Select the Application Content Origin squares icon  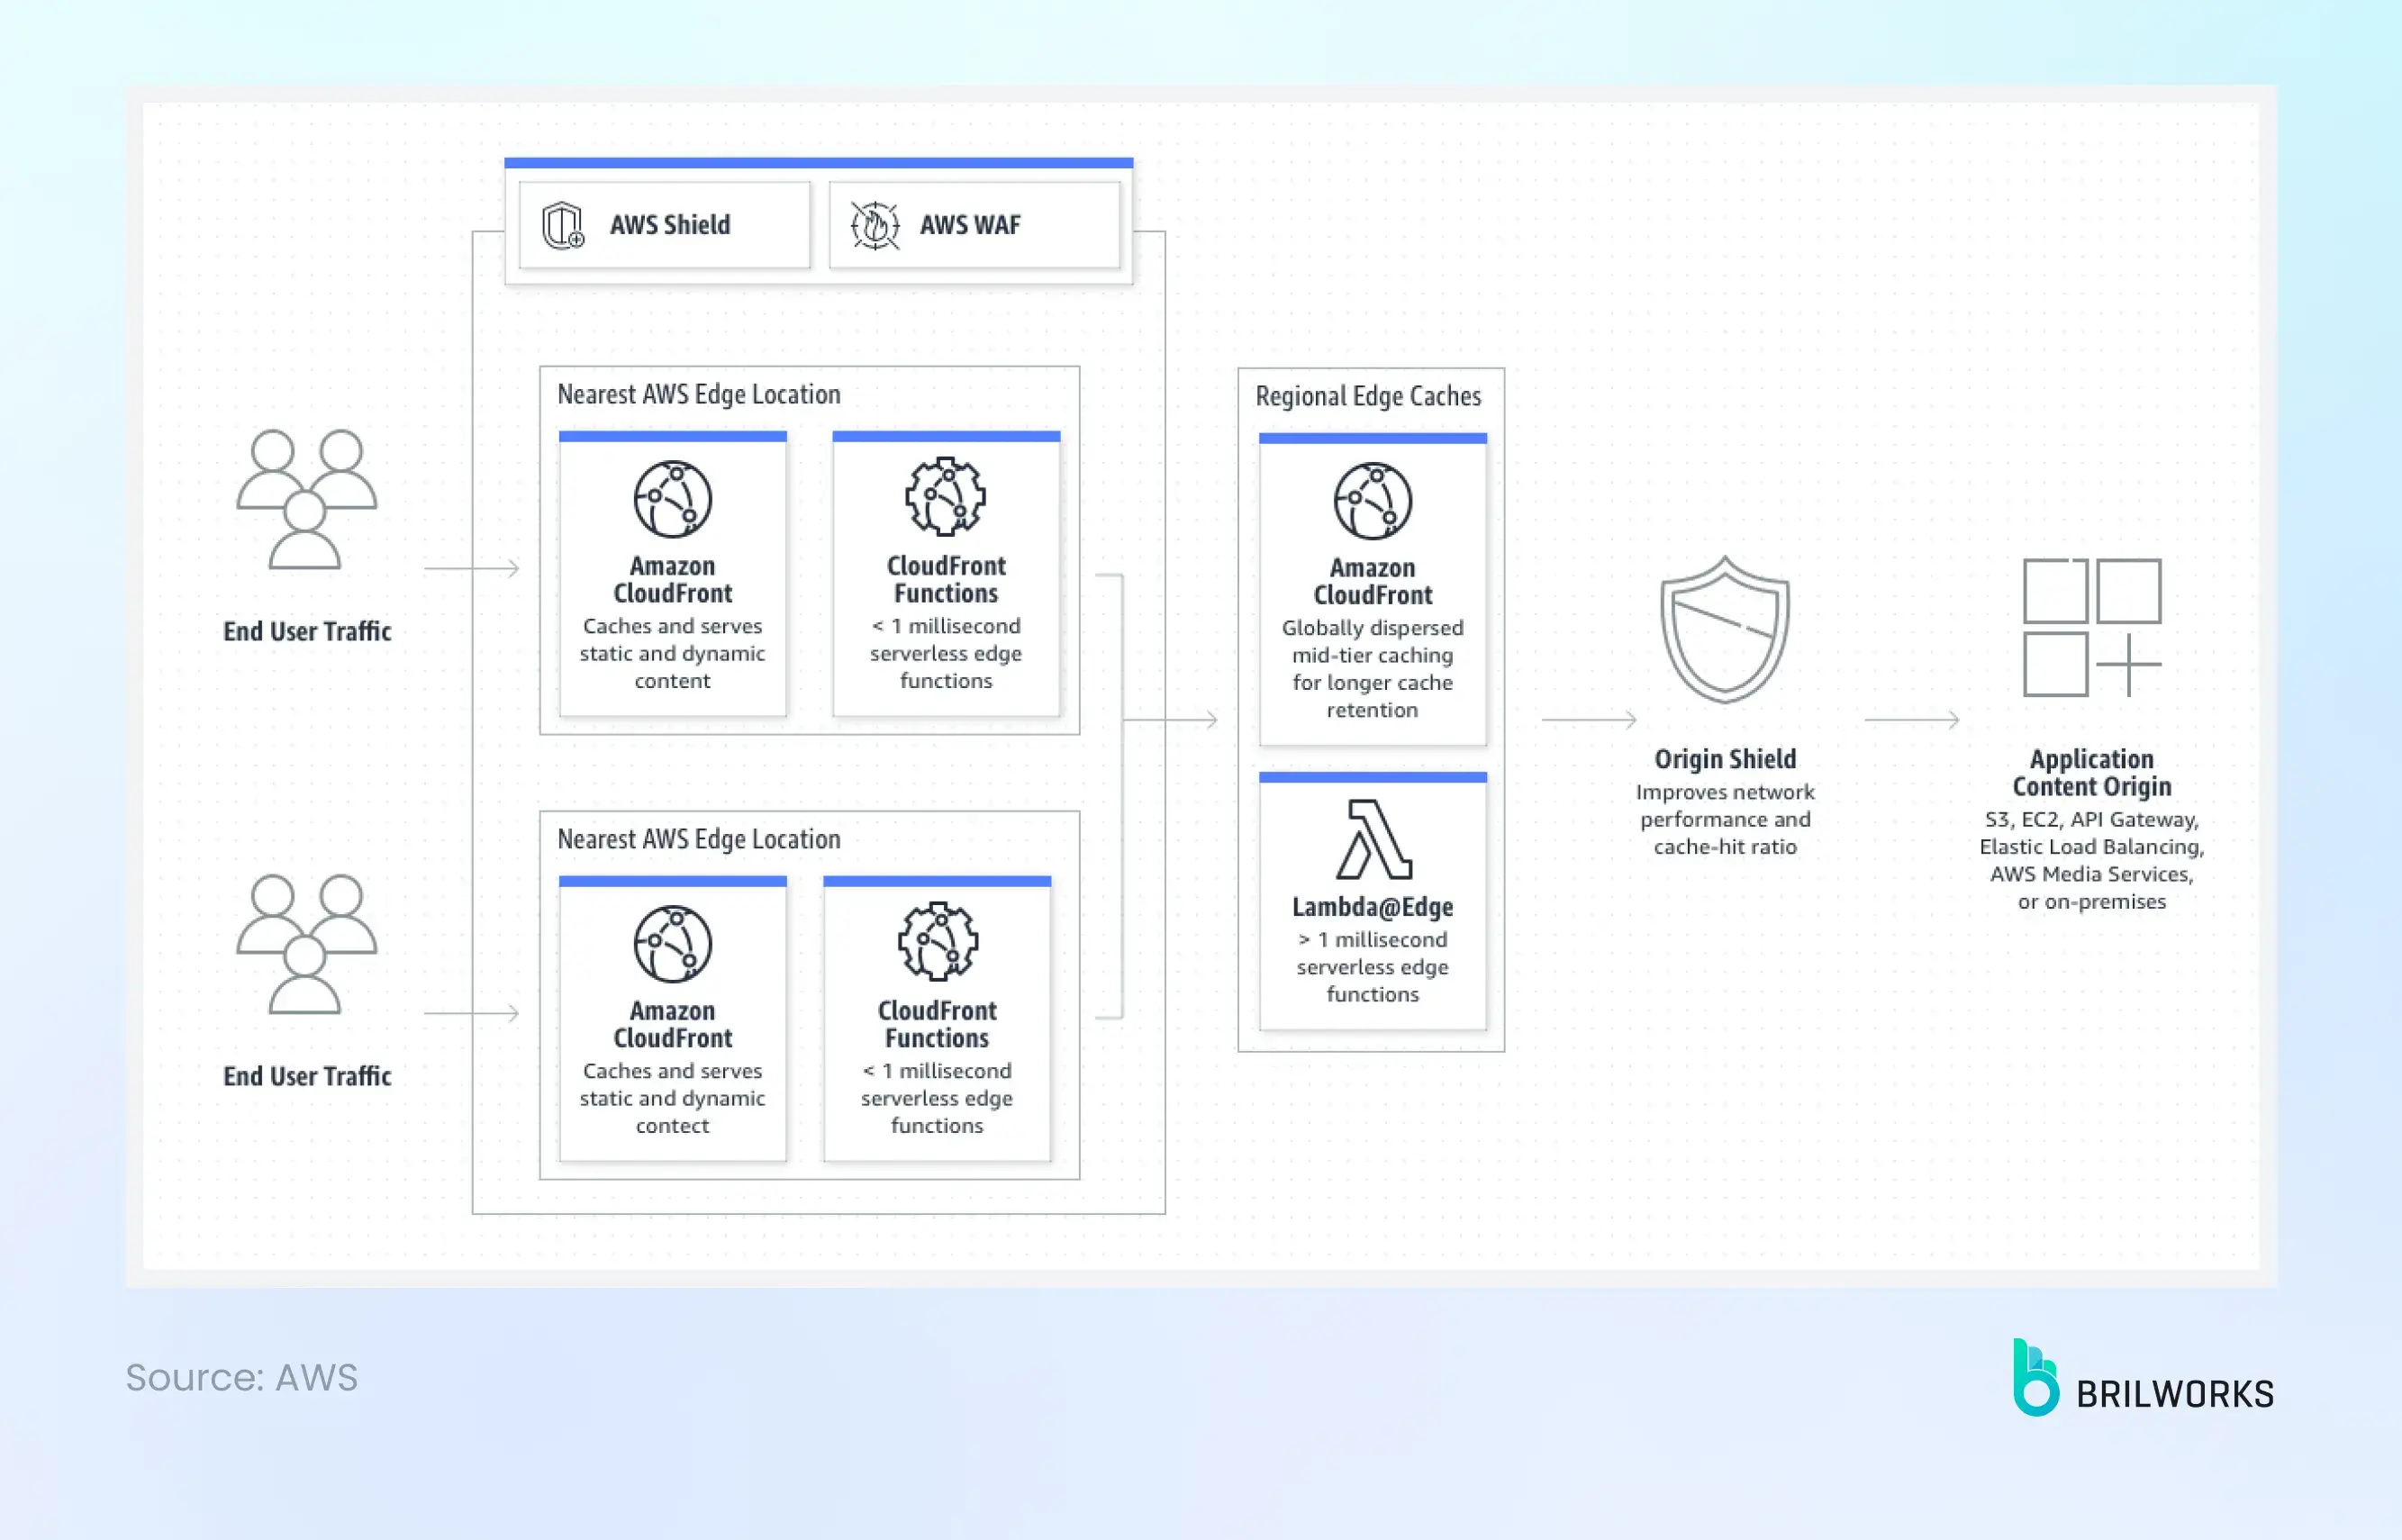(2090, 625)
